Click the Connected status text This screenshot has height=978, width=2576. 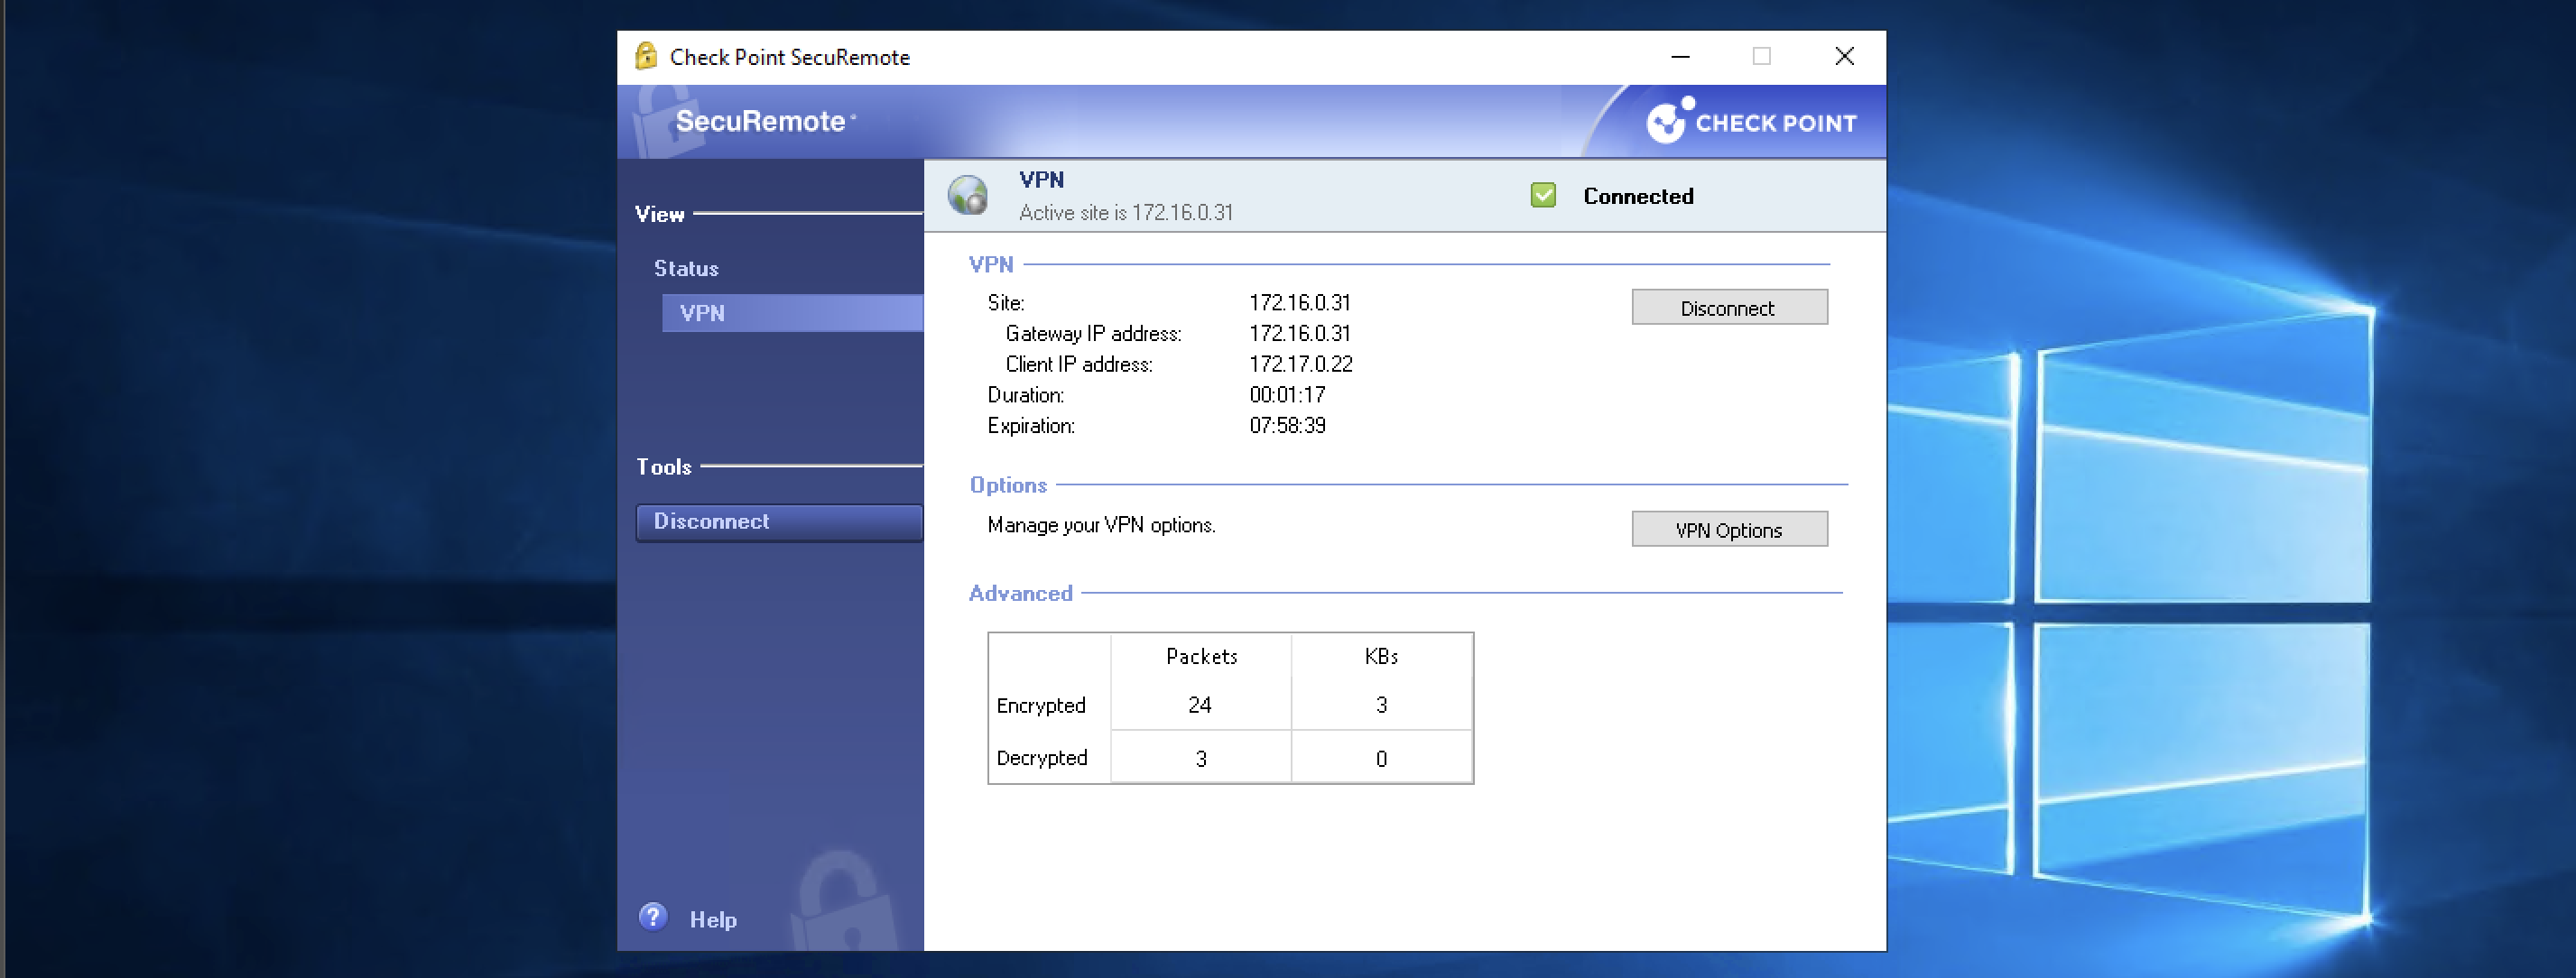tap(1637, 196)
